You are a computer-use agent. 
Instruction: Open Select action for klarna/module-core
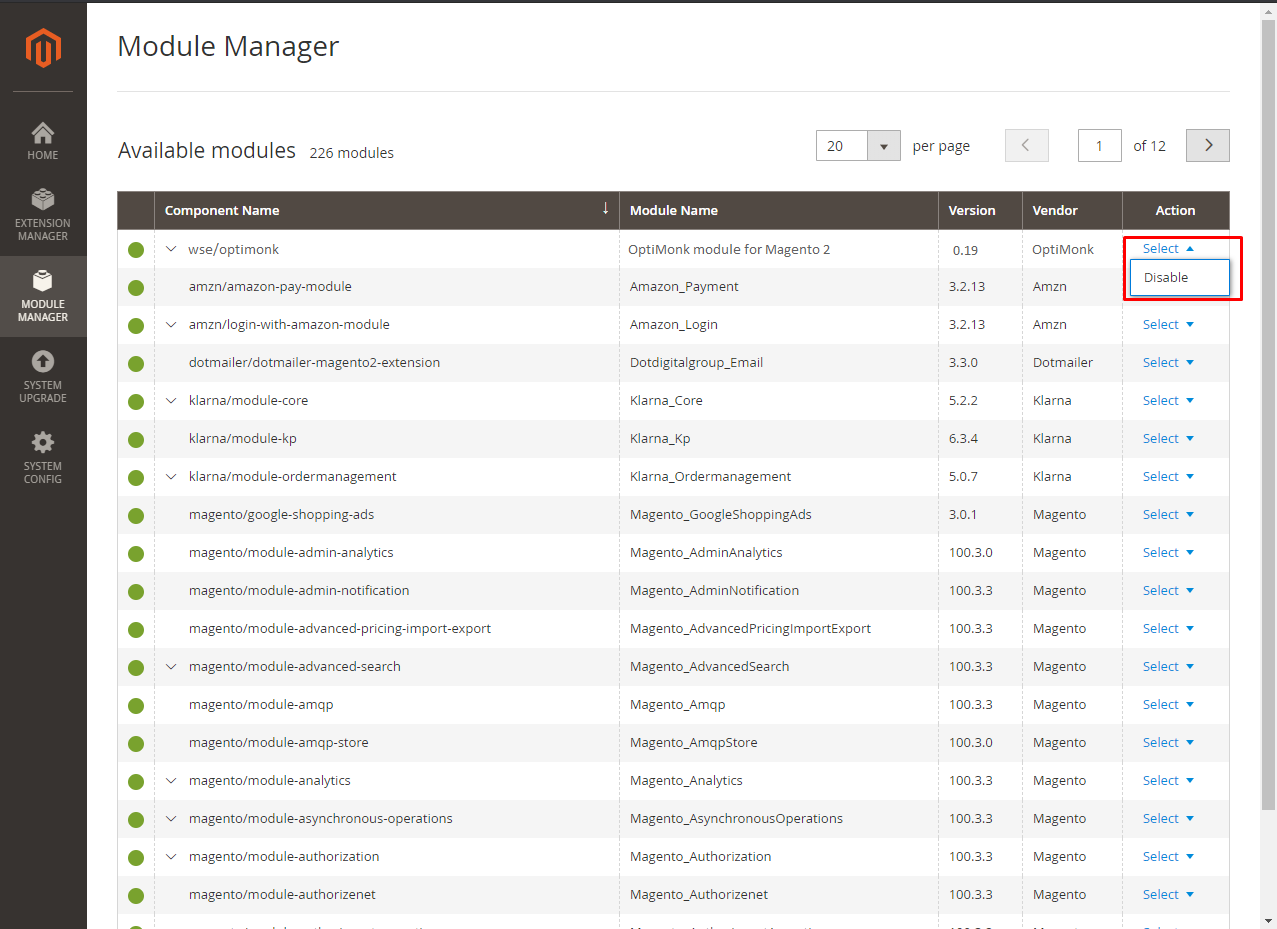(1168, 400)
